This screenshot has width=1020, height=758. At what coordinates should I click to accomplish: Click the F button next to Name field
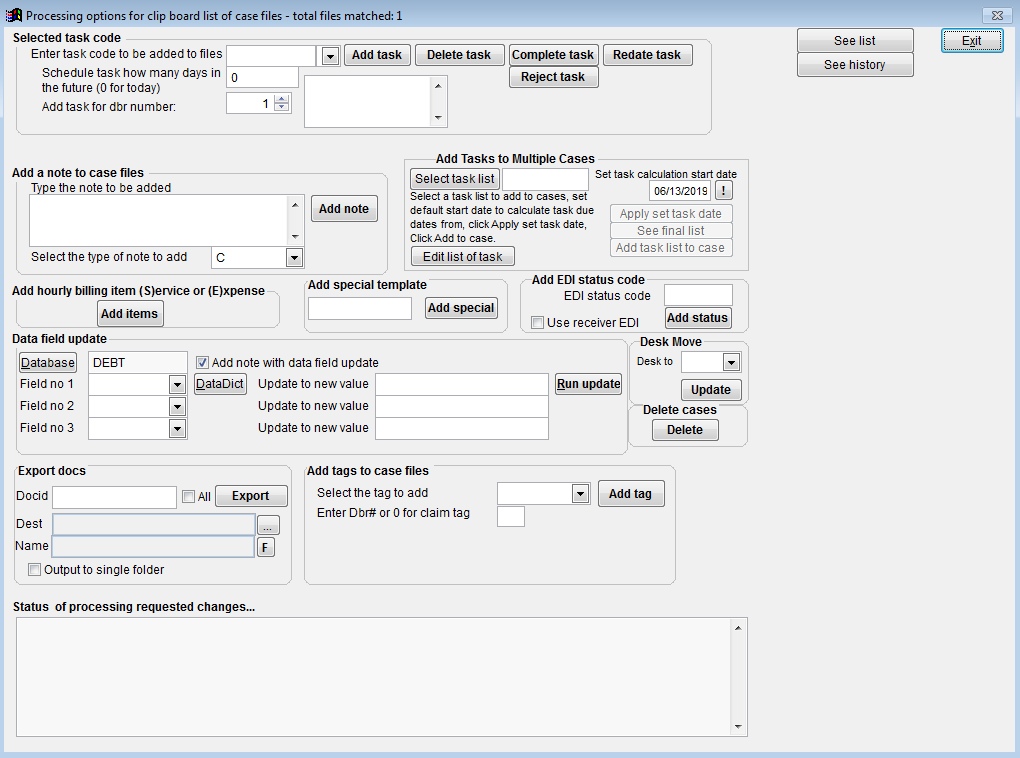(x=265, y=547)
